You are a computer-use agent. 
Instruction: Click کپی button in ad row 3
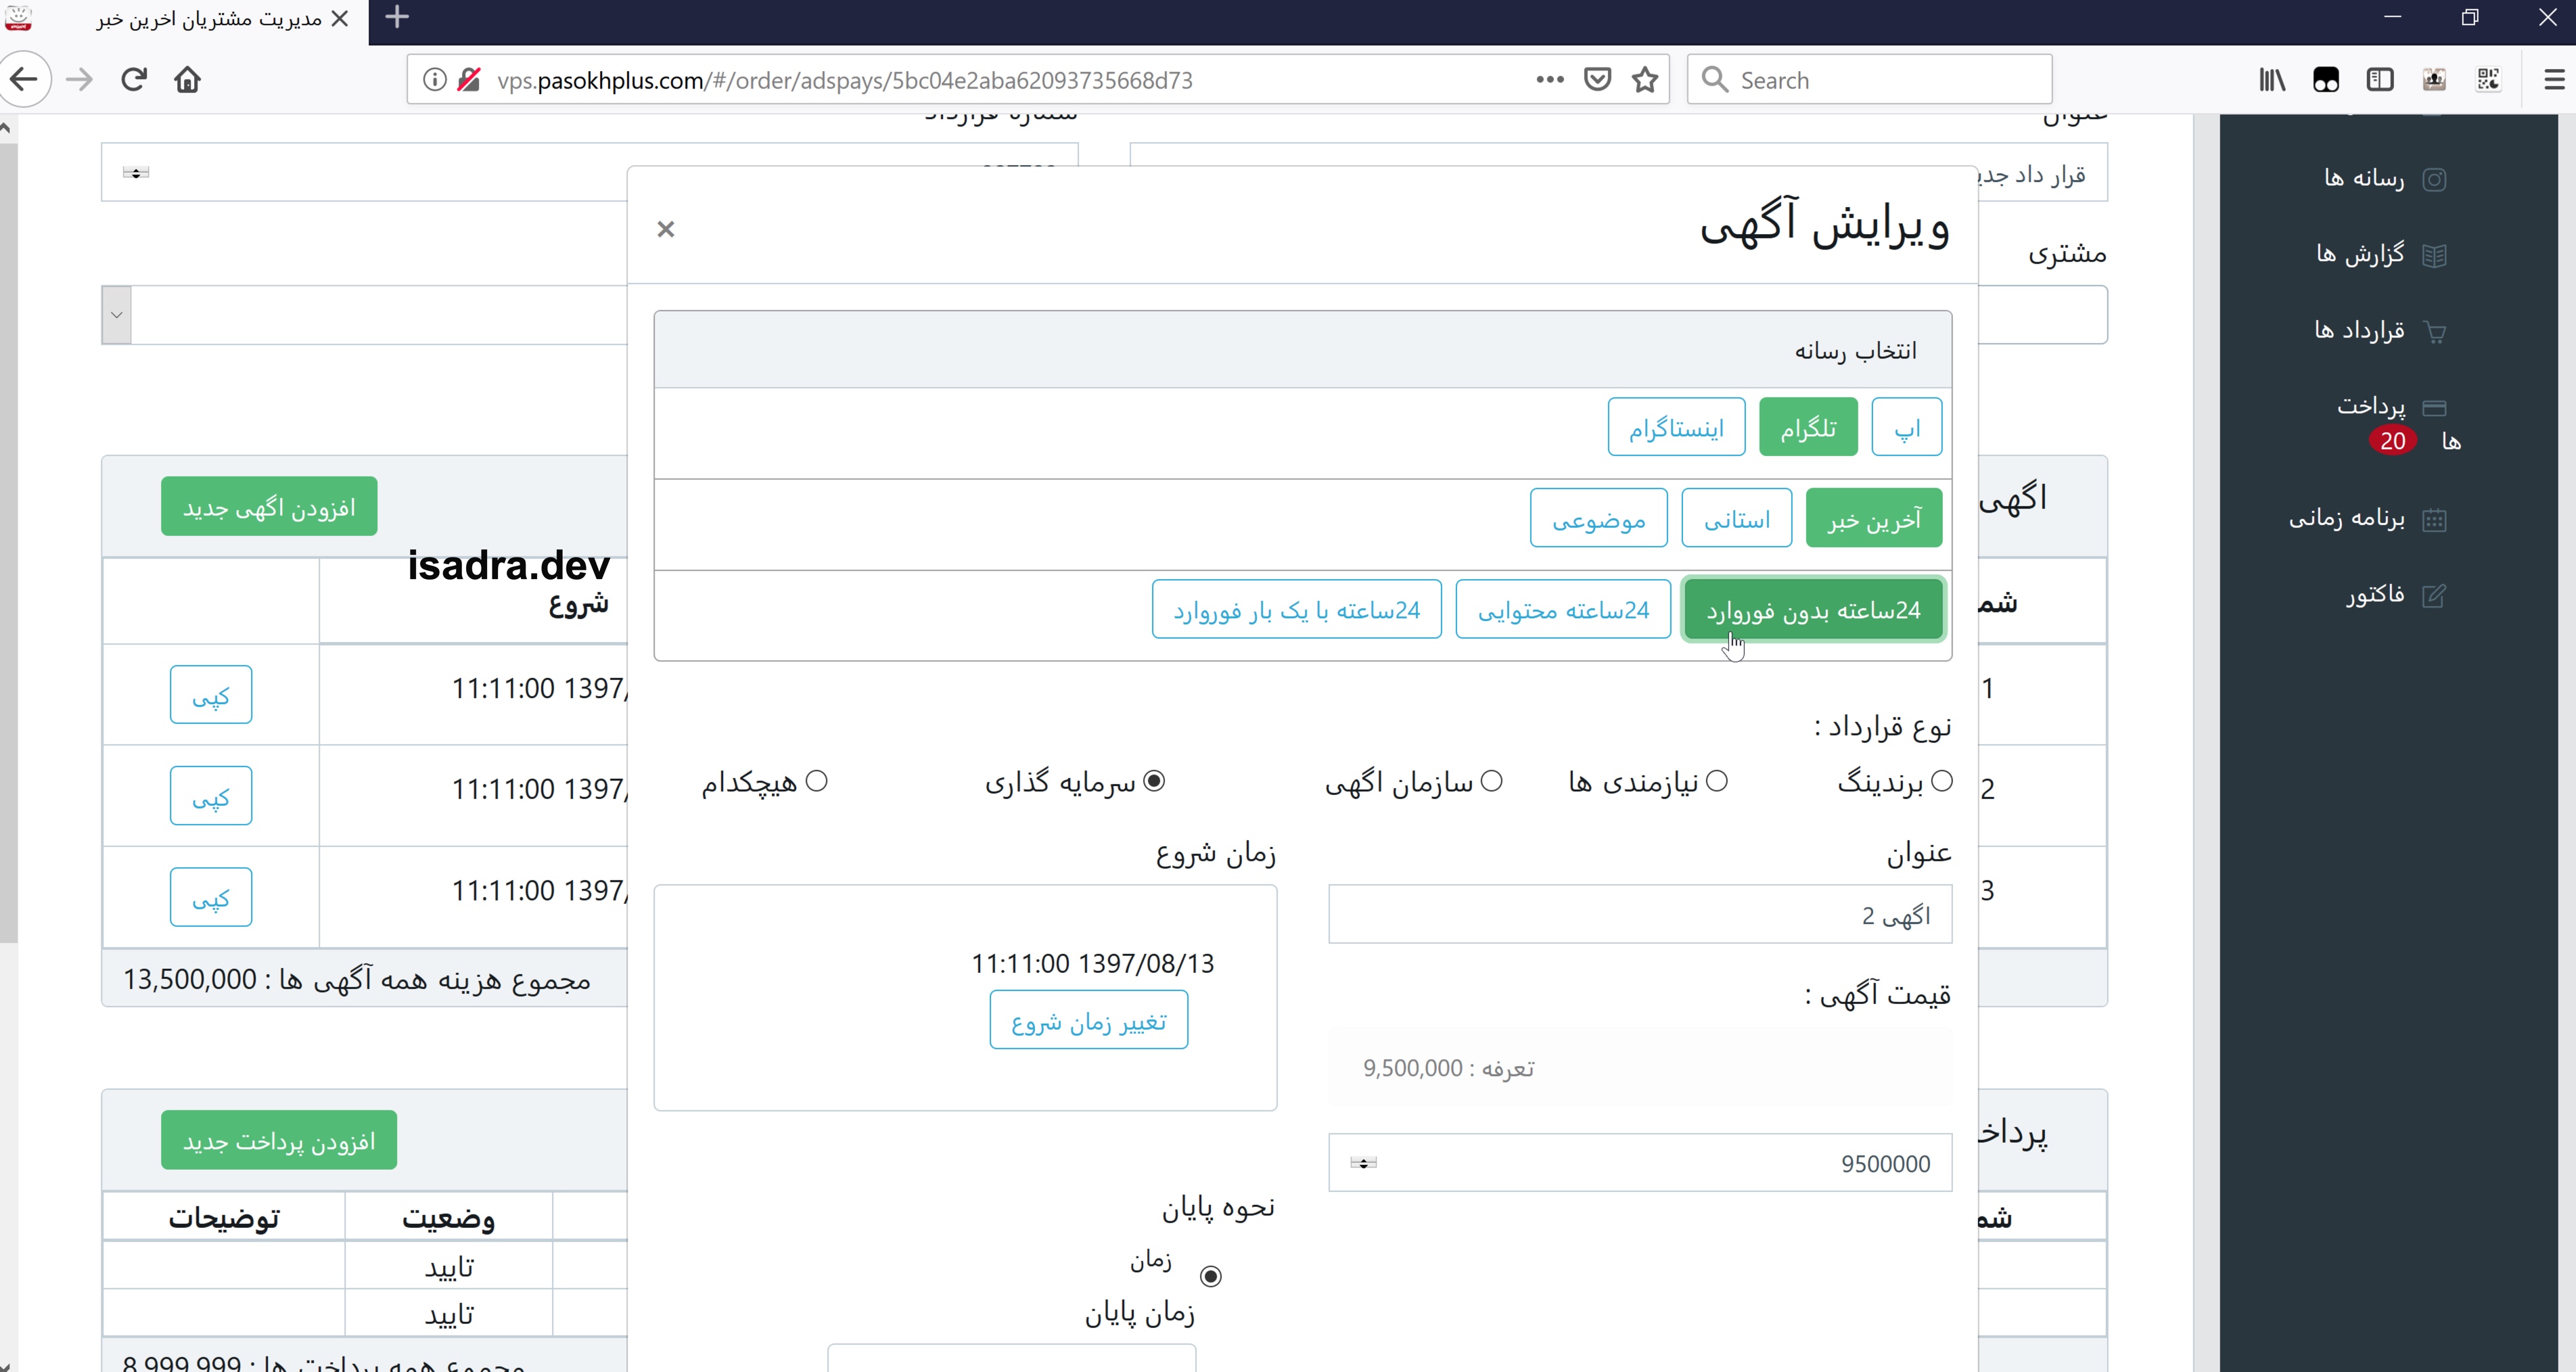pyautogui.click(x=210, y=897)
